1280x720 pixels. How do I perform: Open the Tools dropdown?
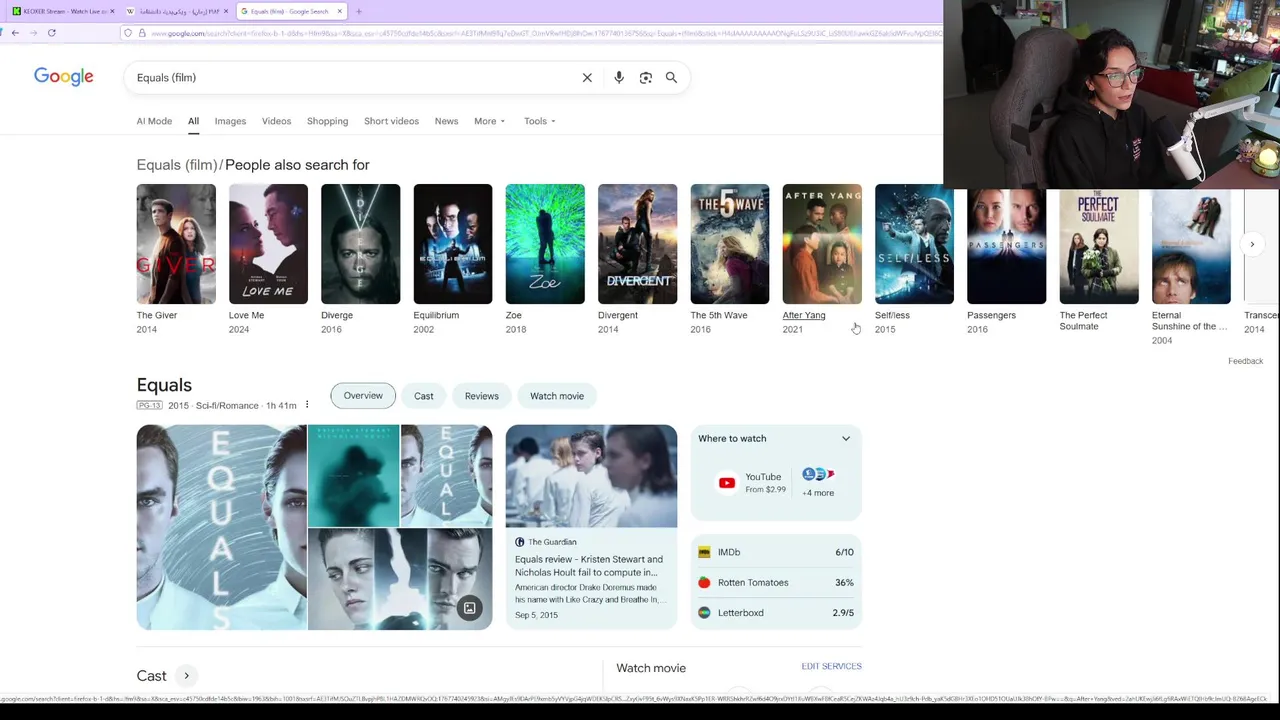click(x=540, y=121)
